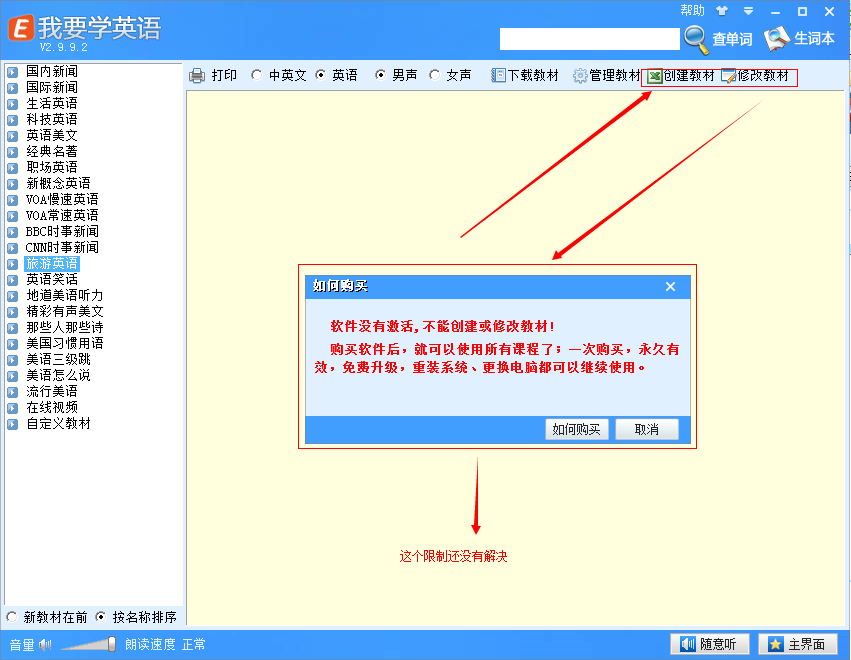Click the manage textbook gear icon

pyautogui.click(x=580, y=75)
